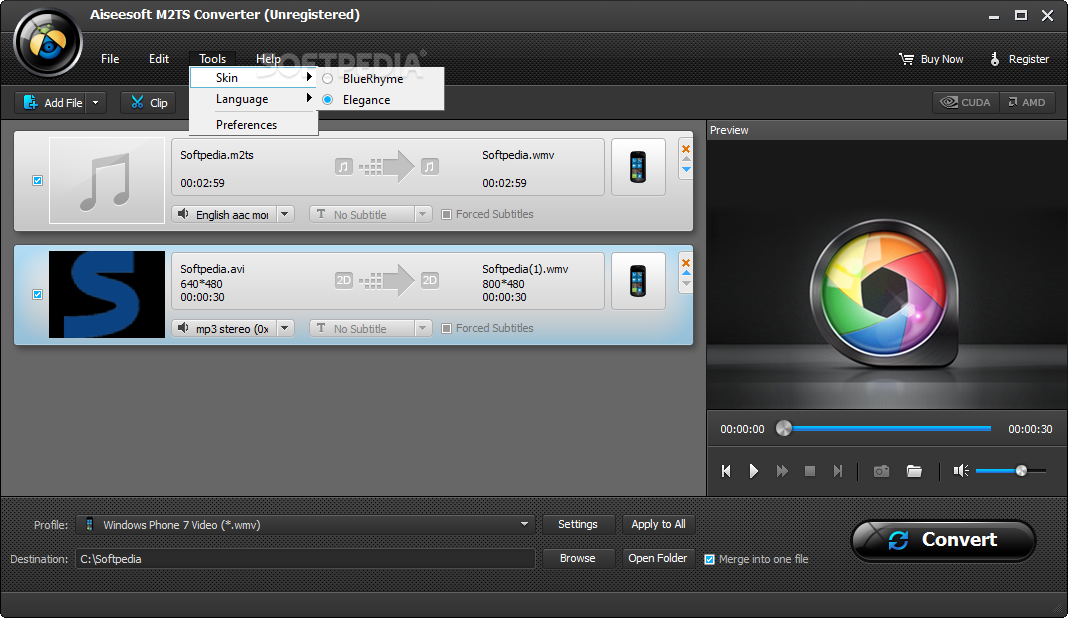Click the 2D output icon for Softpedia(1).wmv
This screenshot has width=1068, height=618.
430,280
